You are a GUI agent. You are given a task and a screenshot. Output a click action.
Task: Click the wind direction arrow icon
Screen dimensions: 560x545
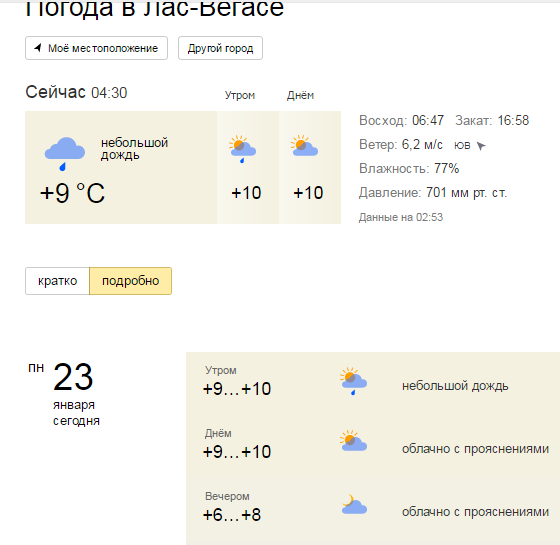click(481, 146)
